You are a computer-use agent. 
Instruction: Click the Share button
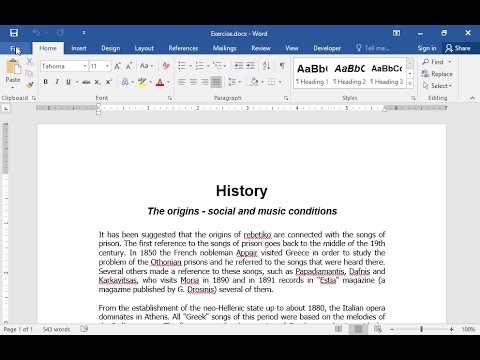click(458, 48)
